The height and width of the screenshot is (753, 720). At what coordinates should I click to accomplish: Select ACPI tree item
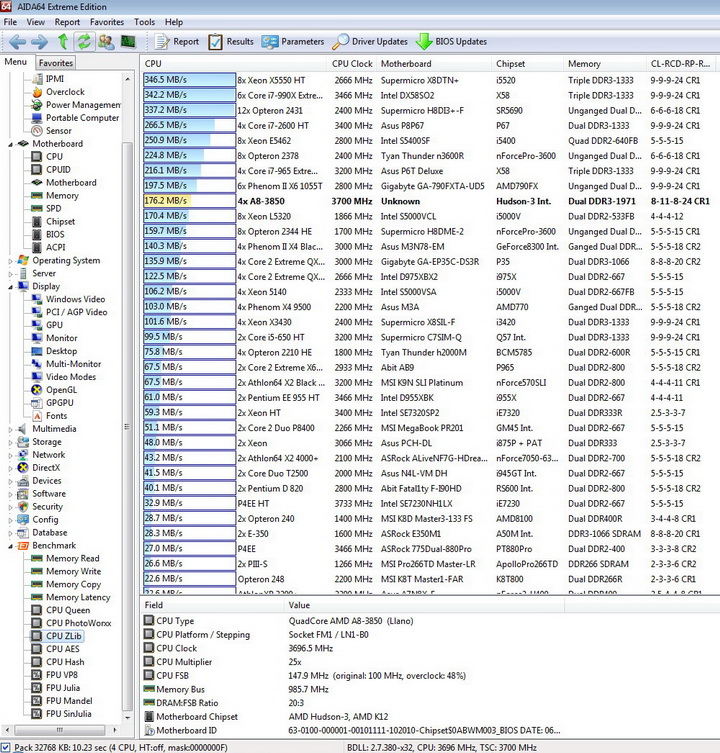click(x=55, y=247)
